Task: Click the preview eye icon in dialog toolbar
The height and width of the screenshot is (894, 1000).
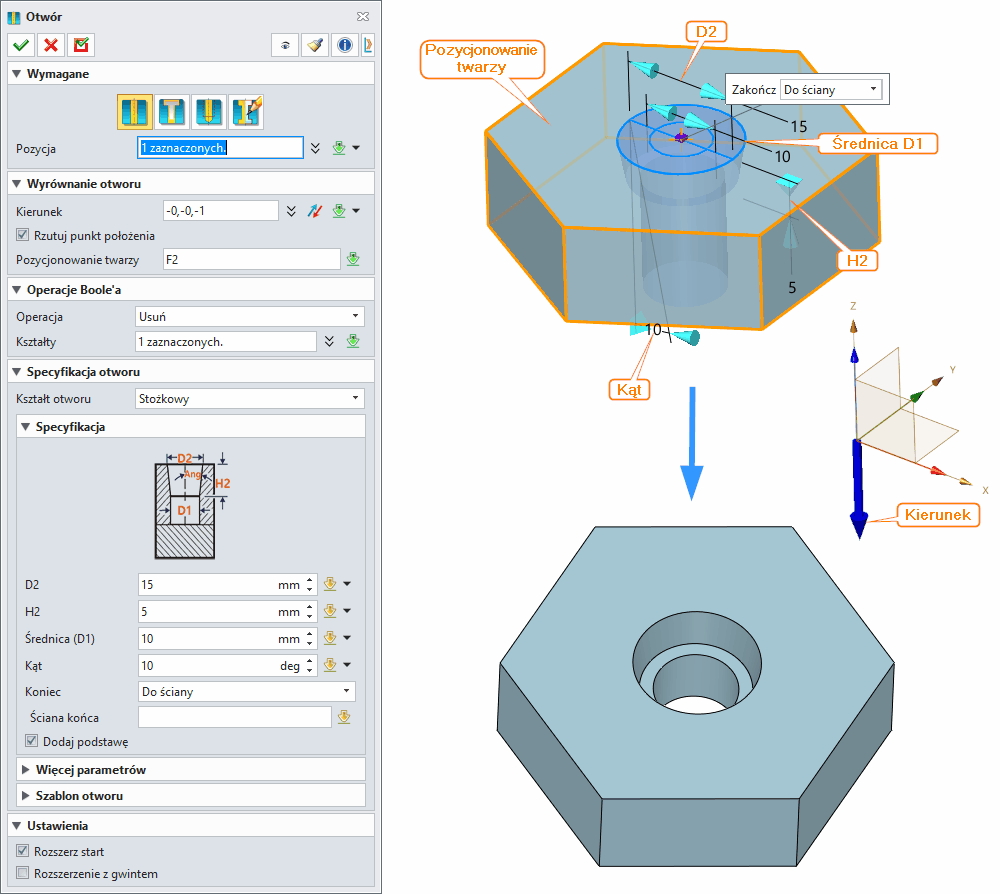Action: (285, 45)
